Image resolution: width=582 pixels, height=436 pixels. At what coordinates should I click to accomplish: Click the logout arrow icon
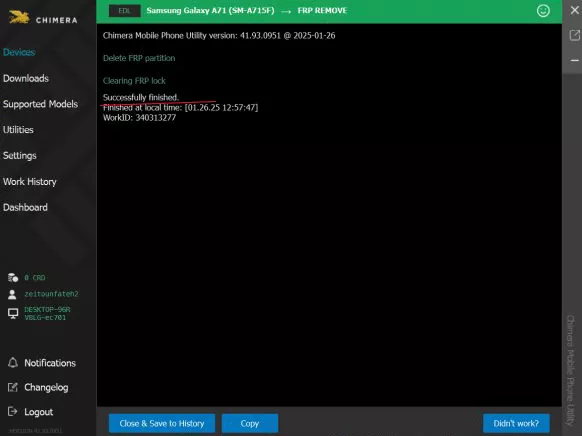tap(13, 412)
